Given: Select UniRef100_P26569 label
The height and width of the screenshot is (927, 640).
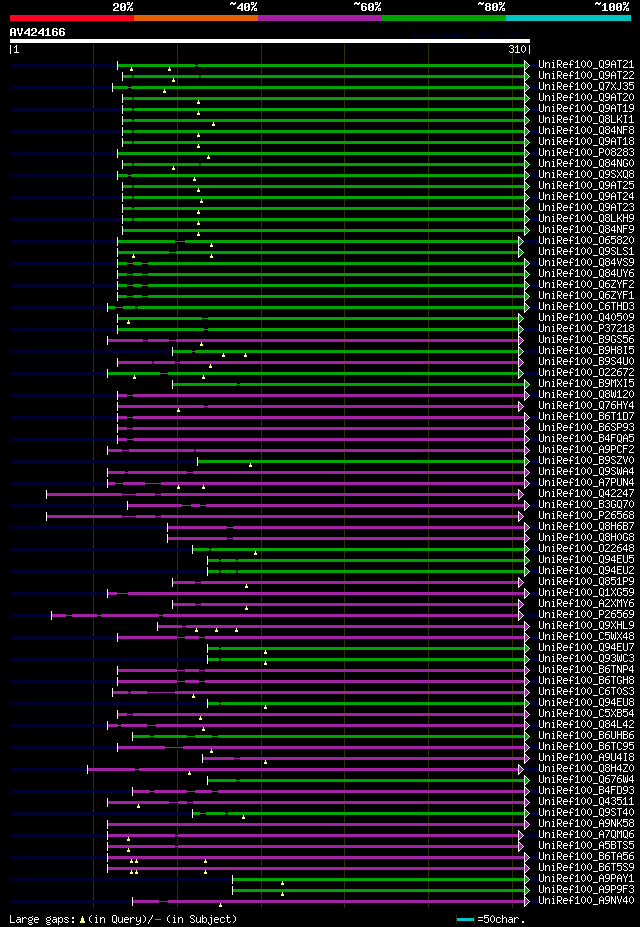Looking at the screenshot, I should (x=586, y=615).
